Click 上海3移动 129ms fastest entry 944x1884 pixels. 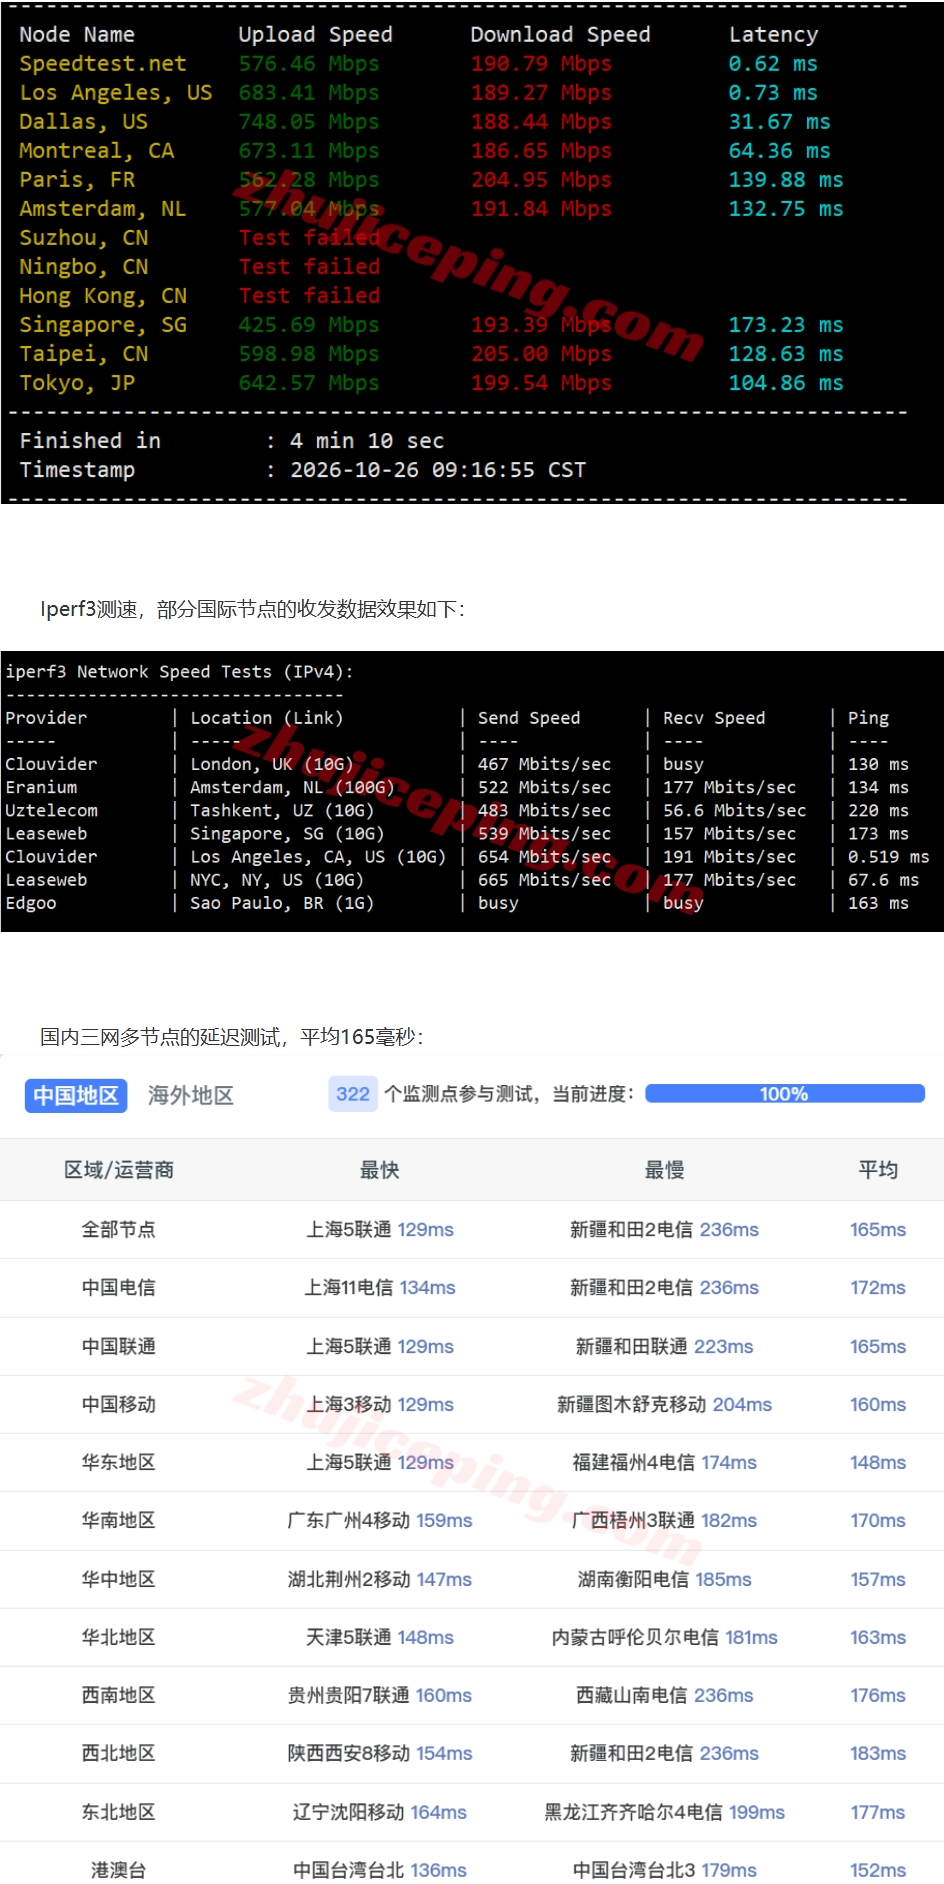coord(380,1404)
